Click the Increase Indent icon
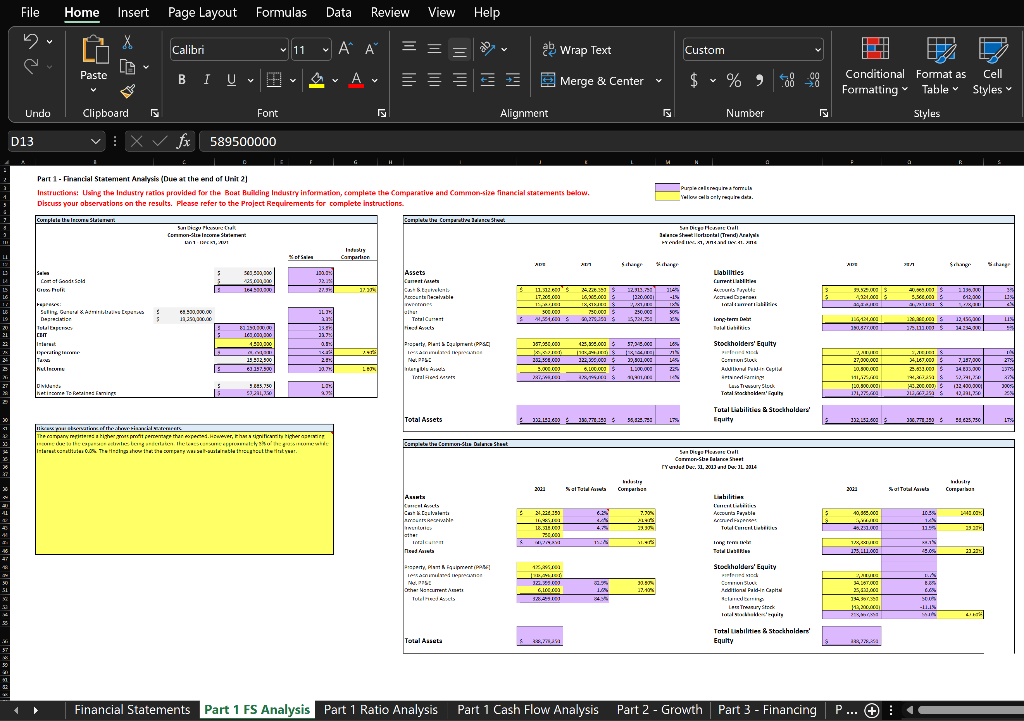Screen dimensions: 1024x721 tap(512, 81)
